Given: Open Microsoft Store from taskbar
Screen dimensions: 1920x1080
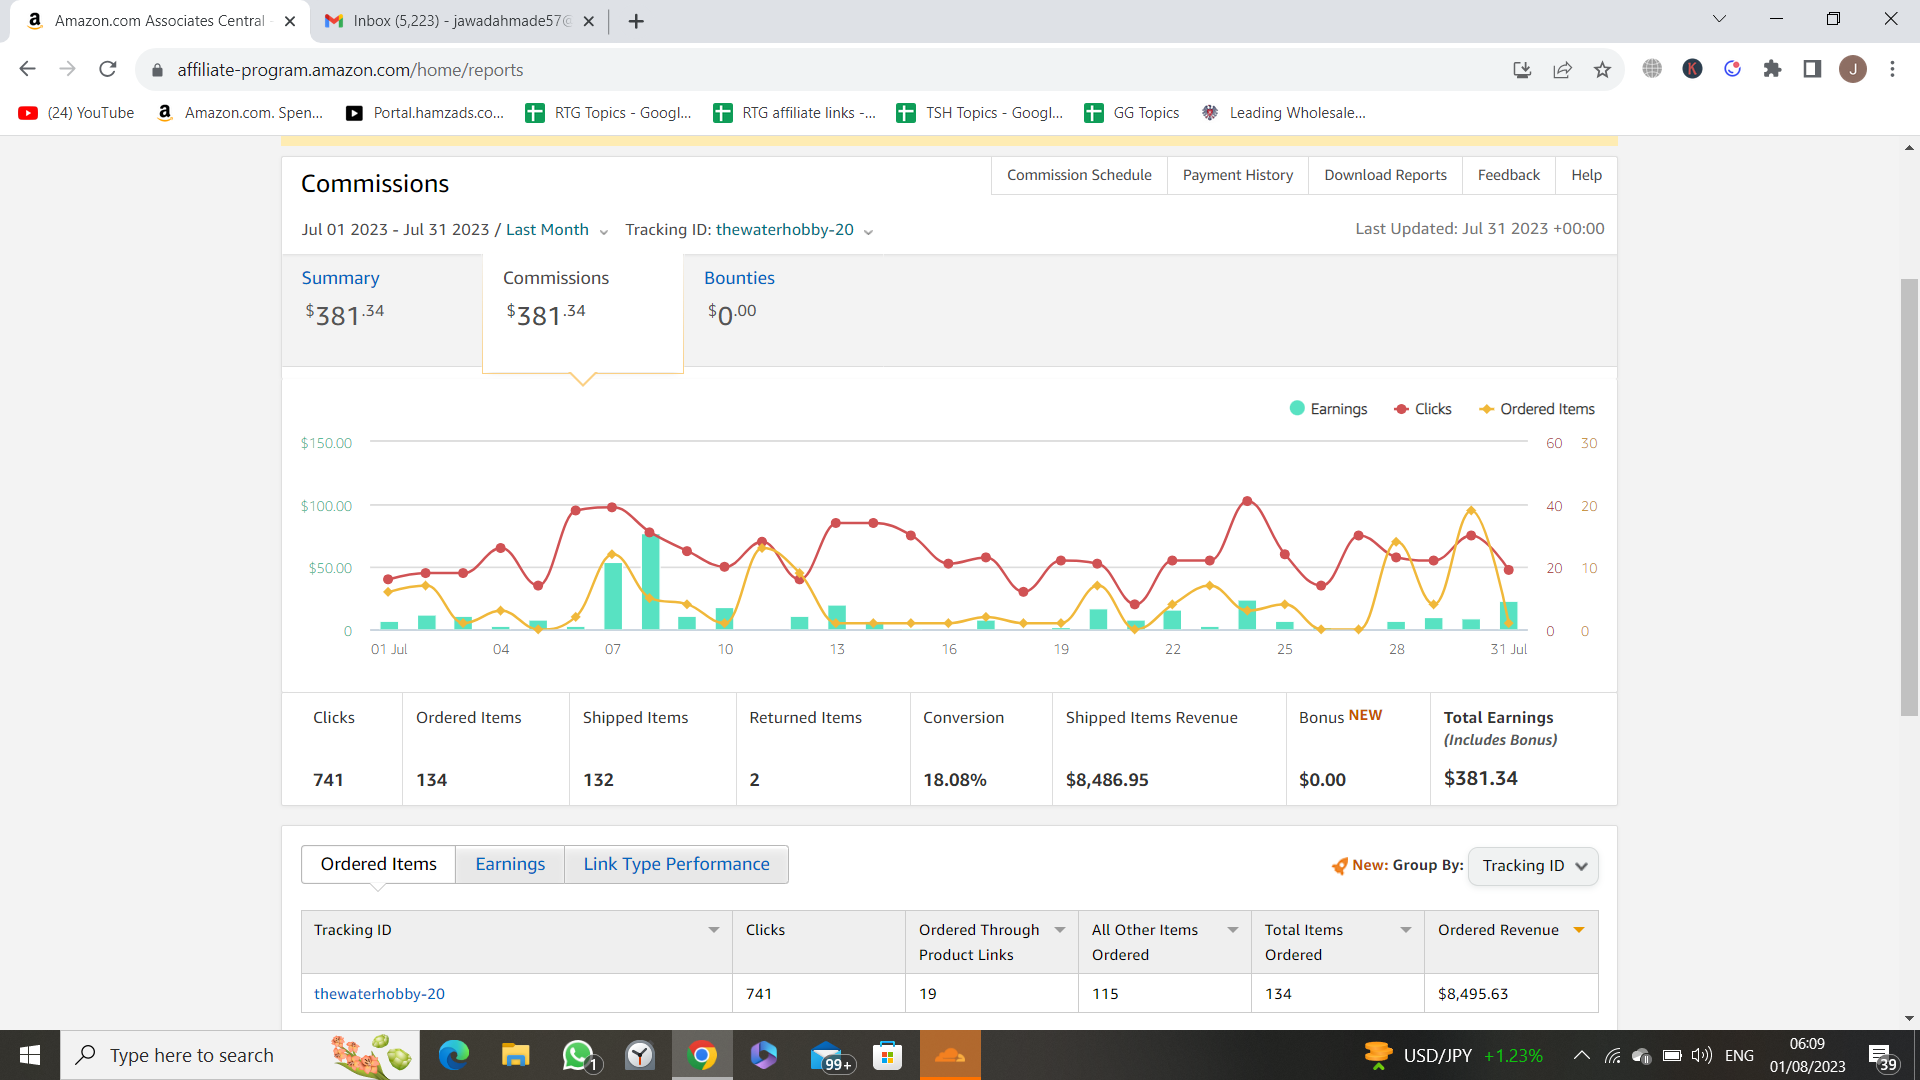Looking at the screenshot, I should tap(888, 1055).
